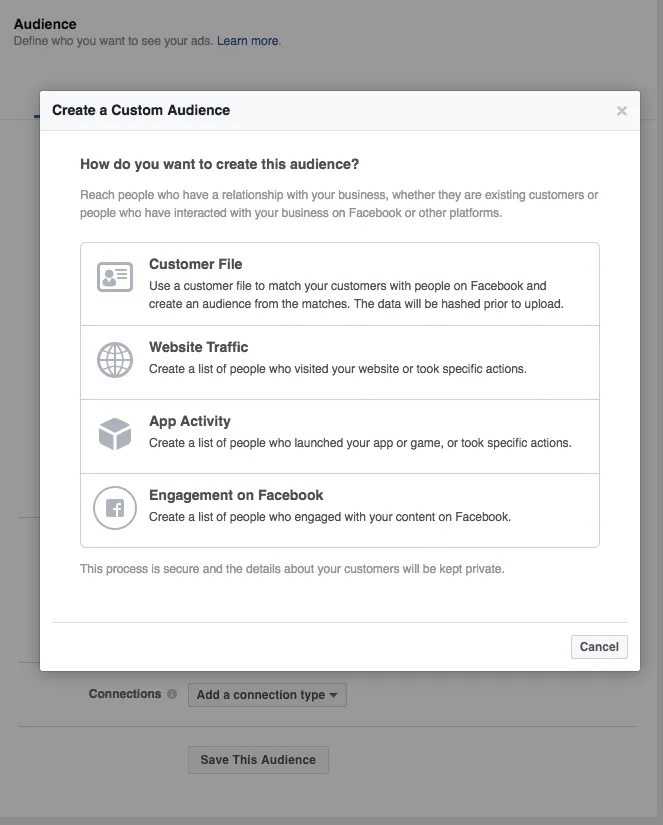Click the 'This process is secure' note
Image resolution: width=663 pixels, height=825 pixels.
[292, 569]
